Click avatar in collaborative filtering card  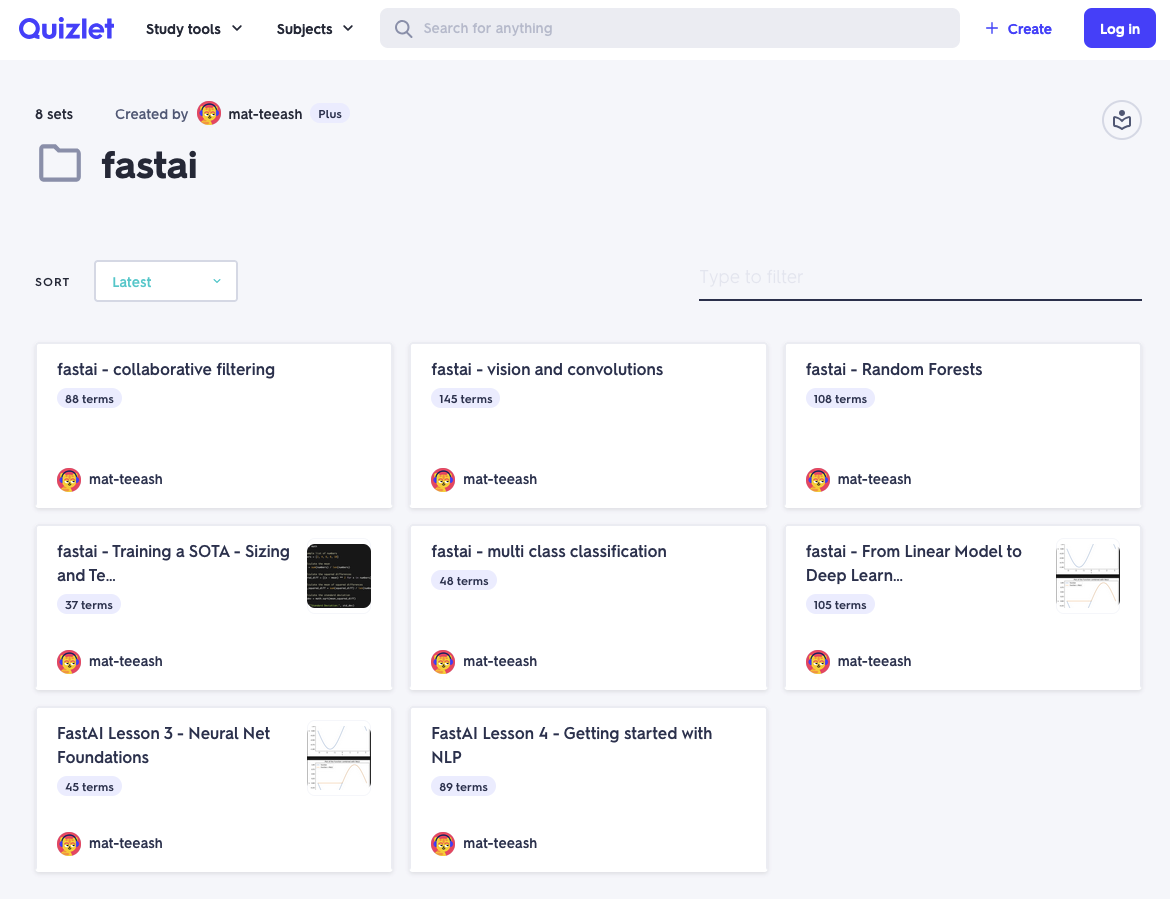tap(69, 480)
